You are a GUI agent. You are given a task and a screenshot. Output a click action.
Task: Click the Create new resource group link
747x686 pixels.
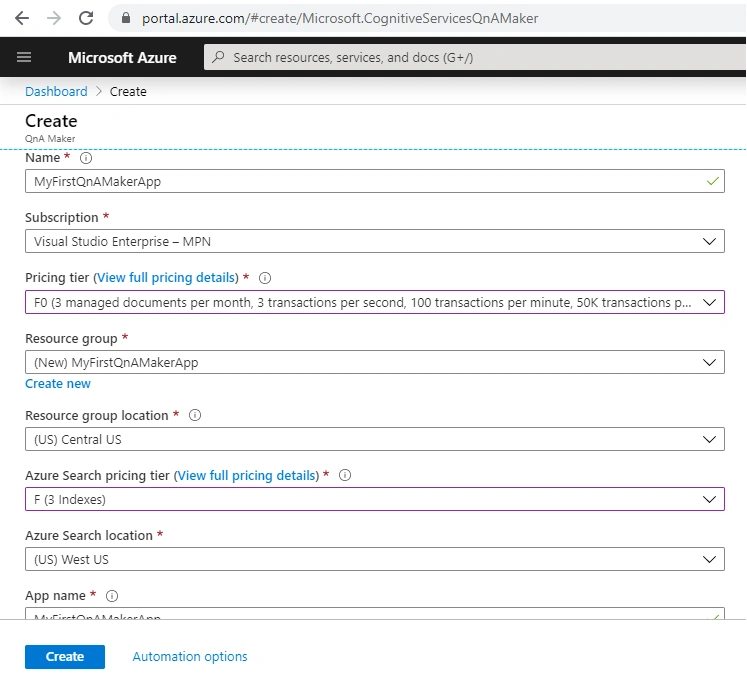58,383
